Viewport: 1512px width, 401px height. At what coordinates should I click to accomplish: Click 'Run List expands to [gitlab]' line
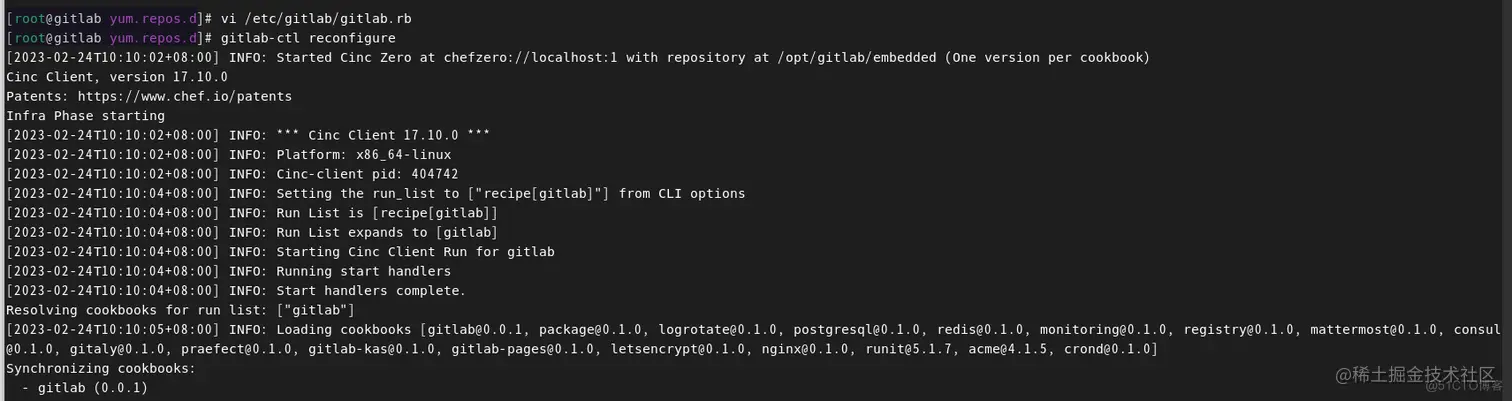387,232
